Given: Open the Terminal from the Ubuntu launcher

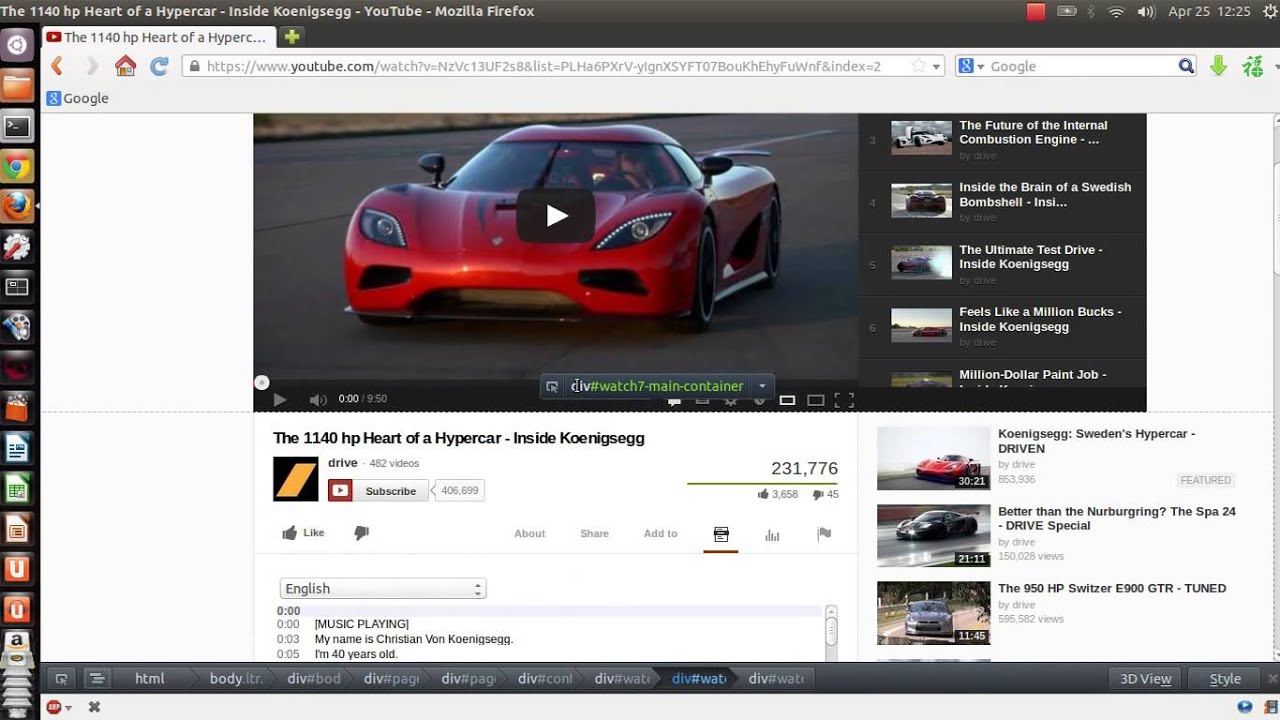Looking at the screenshot, I should click(18, 126).
